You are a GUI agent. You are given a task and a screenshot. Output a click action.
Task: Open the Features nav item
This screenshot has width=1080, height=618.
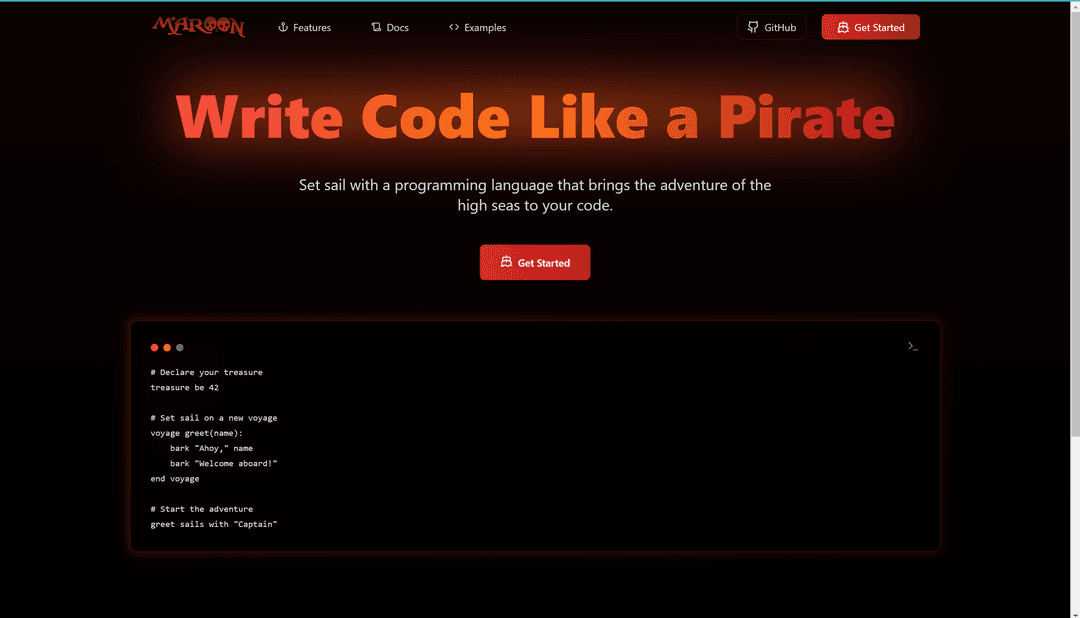311,28
